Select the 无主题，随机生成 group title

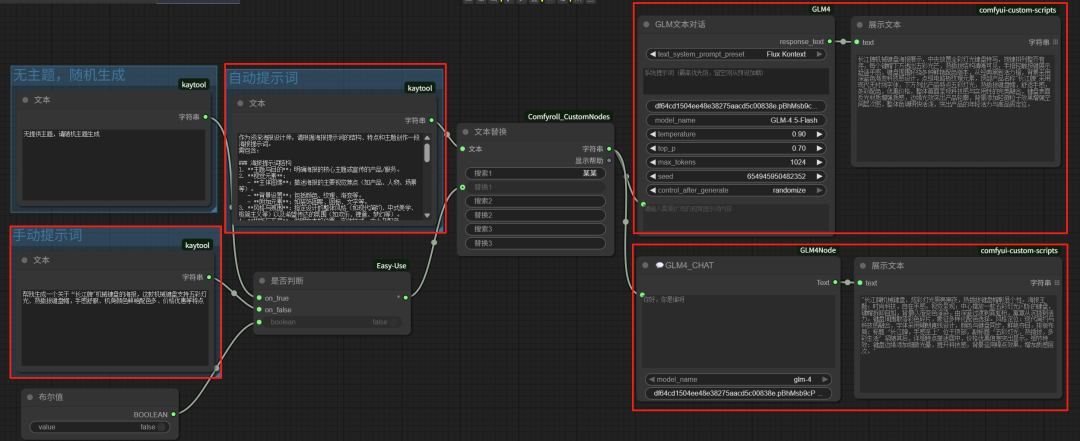click(x=69, y=74)
